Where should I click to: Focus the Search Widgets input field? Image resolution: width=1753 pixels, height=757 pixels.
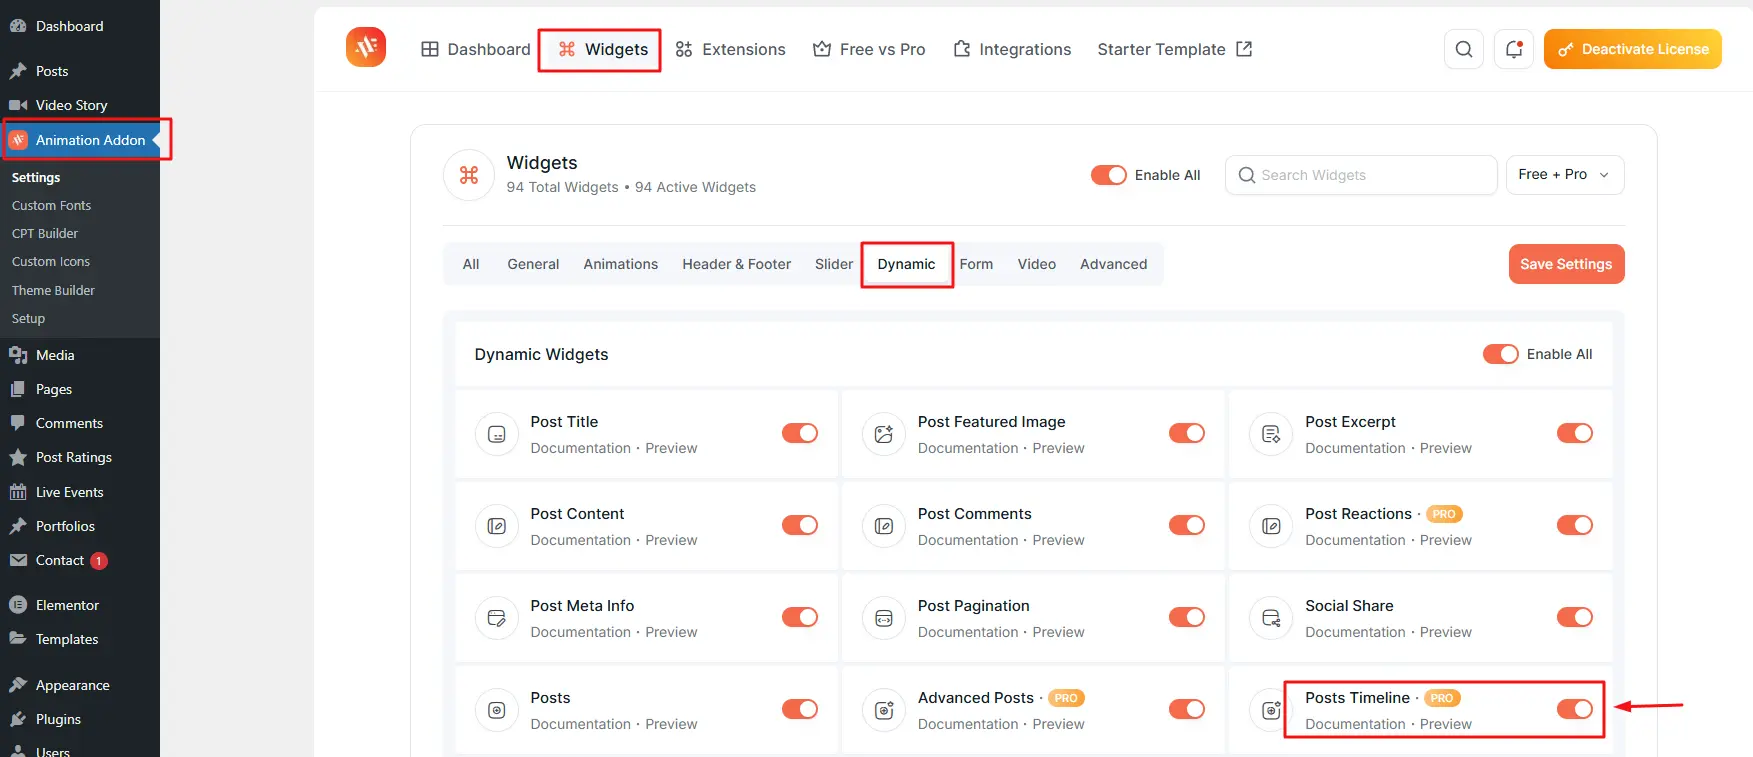(1361, 175)
